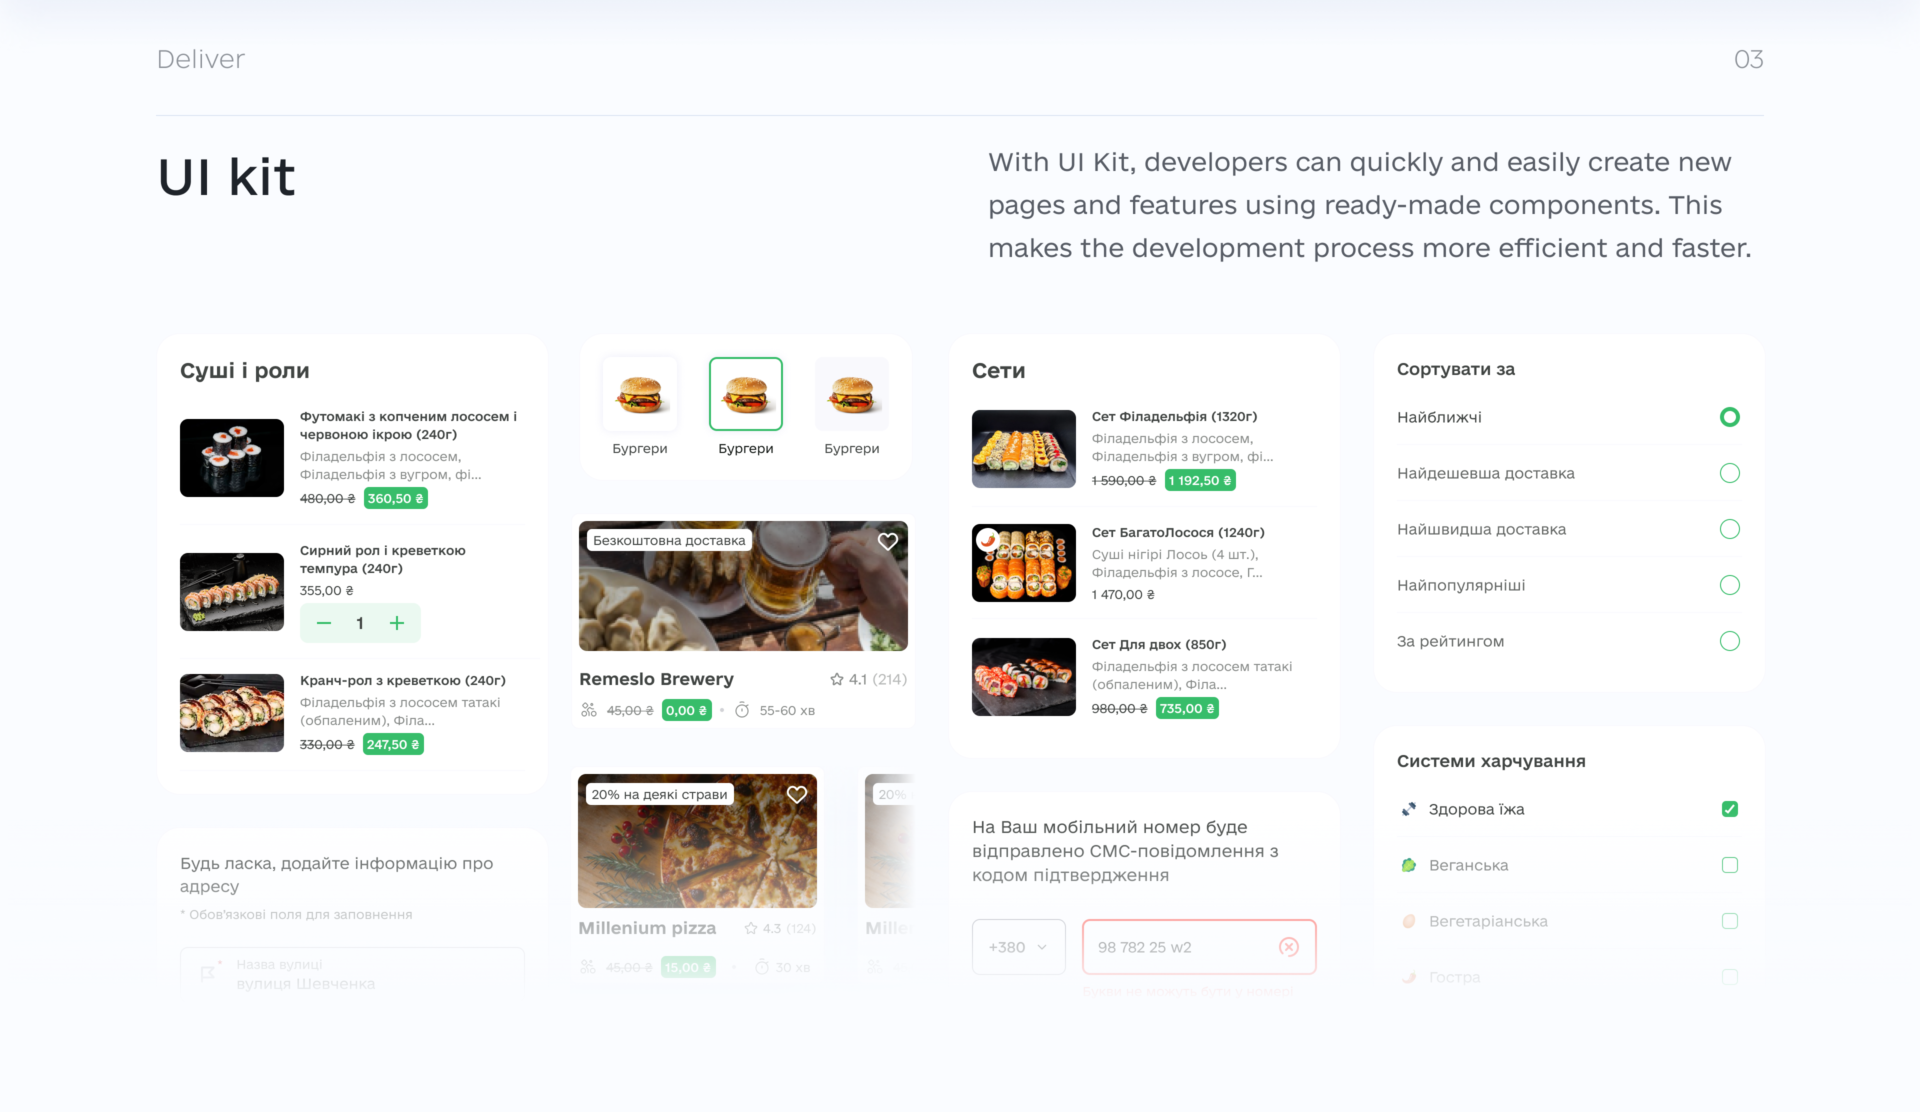This screenshot has height=1112, width=1920.
Task: Click the Здорова їжа diet icon
Action: (x=1408, y=809)
